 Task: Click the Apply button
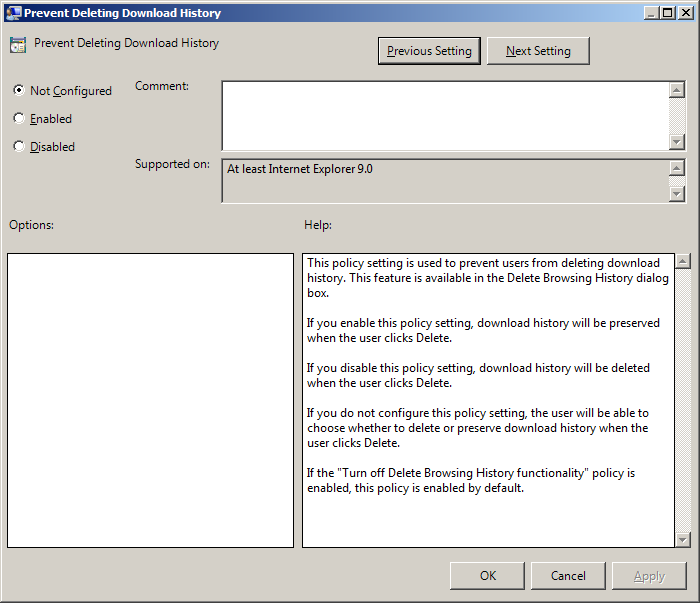click(649, 575)
